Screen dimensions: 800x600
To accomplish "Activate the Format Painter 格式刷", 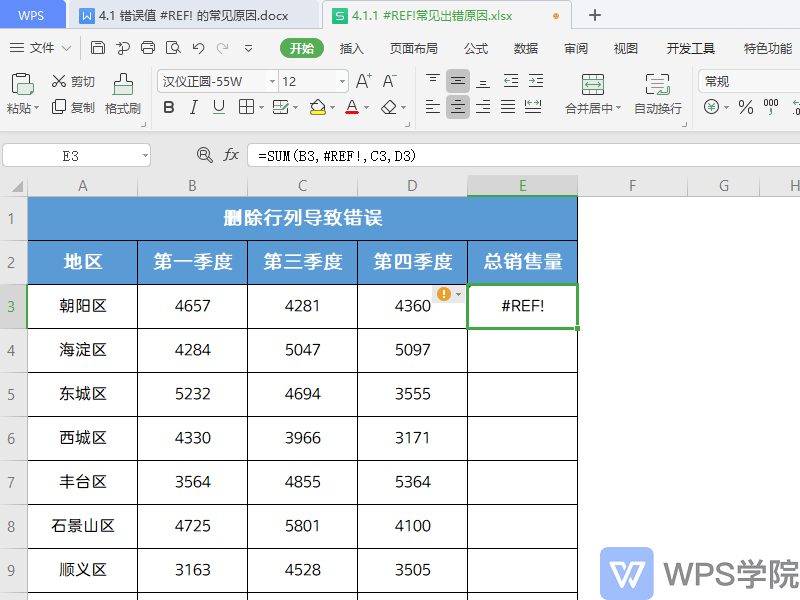I will (x=122, y=94).
